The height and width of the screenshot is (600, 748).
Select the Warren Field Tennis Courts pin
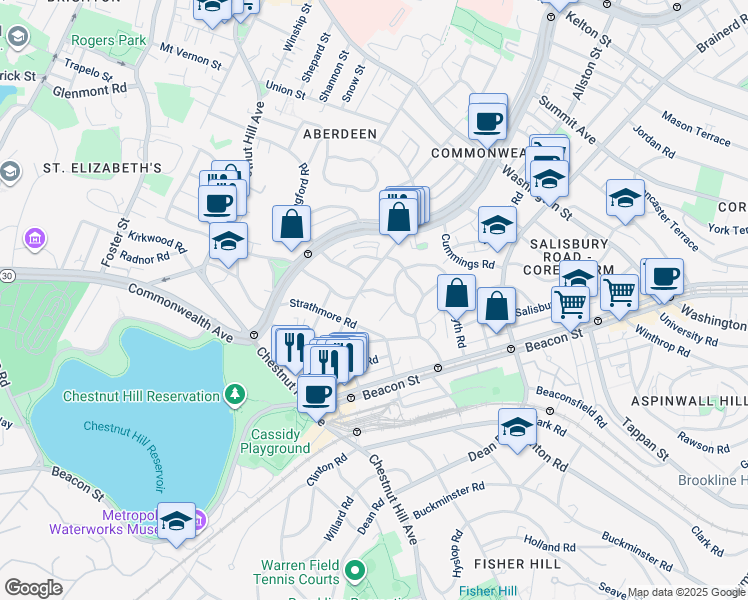(x=355, y=573)
